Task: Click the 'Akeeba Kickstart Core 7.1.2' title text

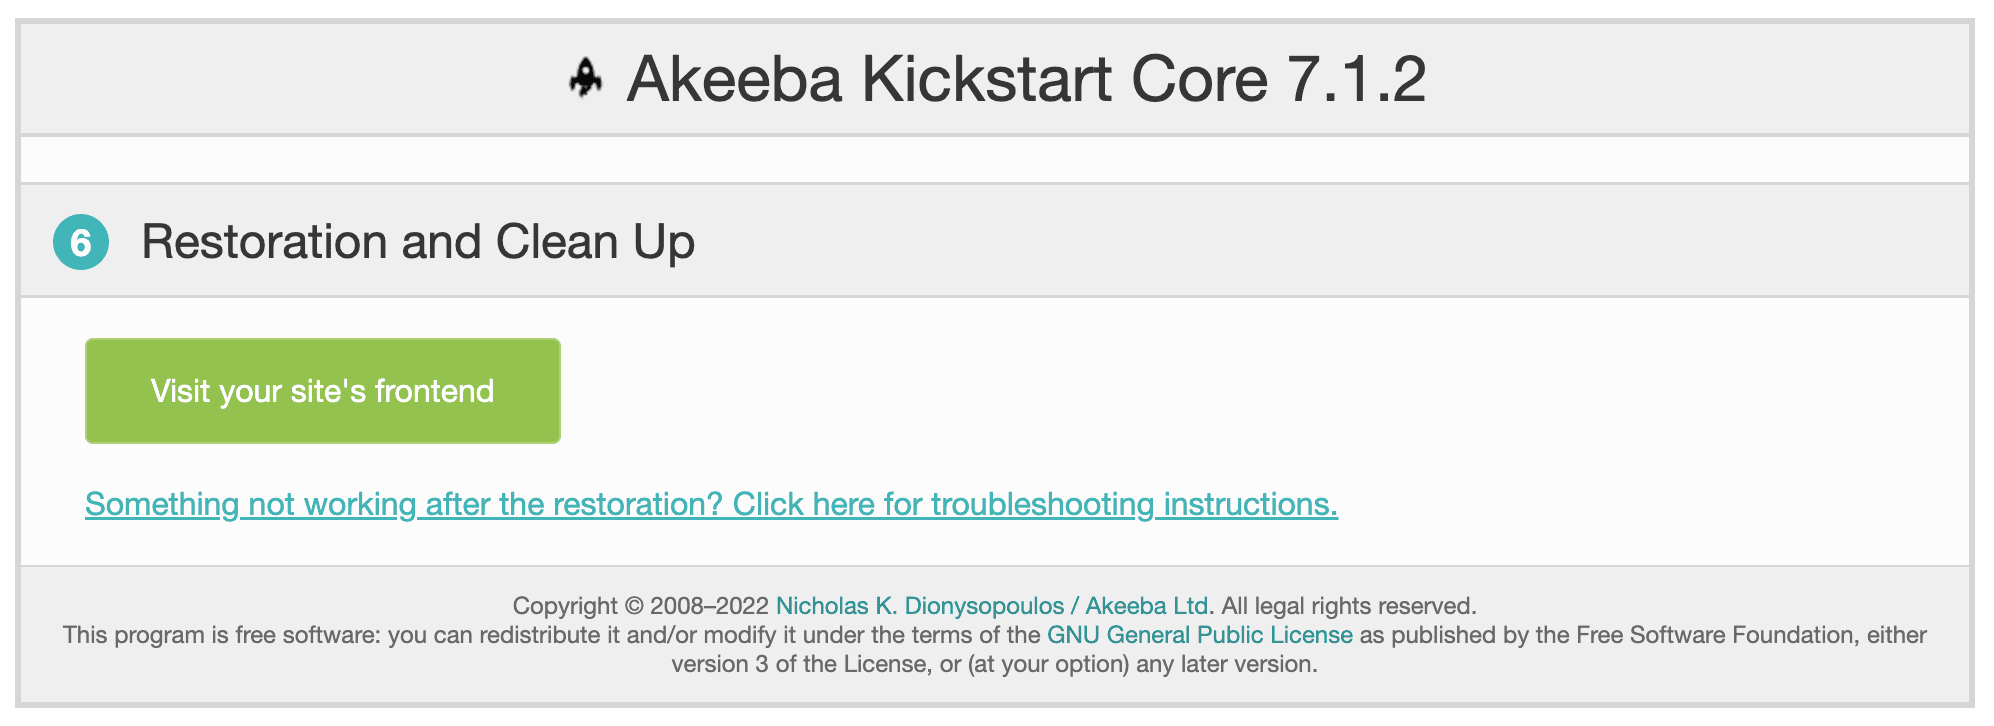Action: pyautogui.click(x=1025, y=79)
